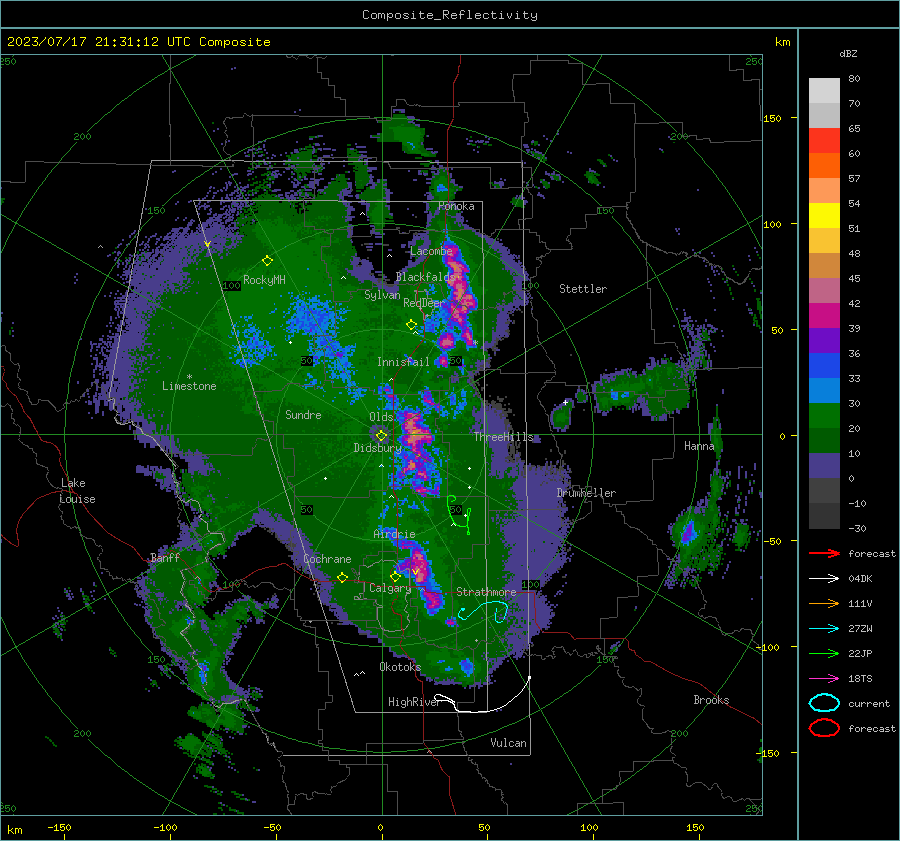Select the 65 dBZ red color swatch
This screenshot has height=841, width=900.
824,141
